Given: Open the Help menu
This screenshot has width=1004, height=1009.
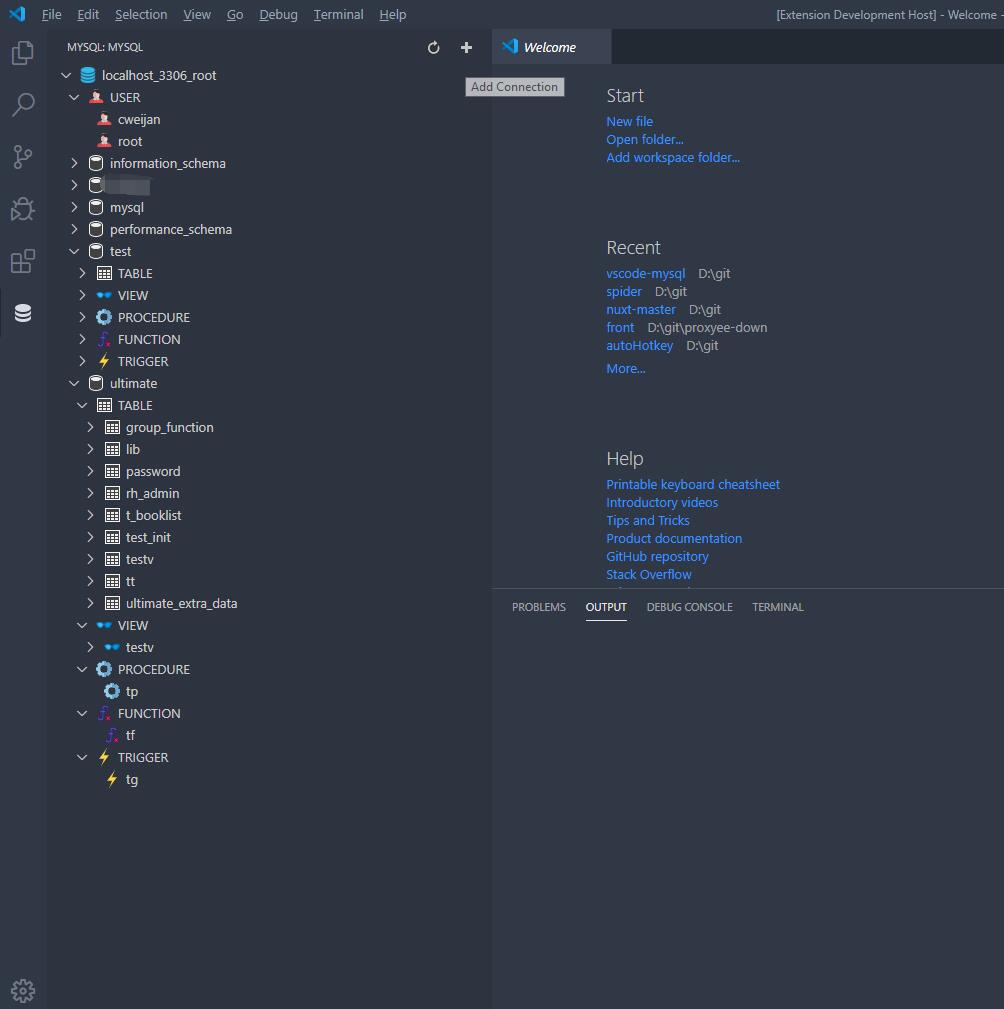Looking at the screenshot, I should [393, 14].
